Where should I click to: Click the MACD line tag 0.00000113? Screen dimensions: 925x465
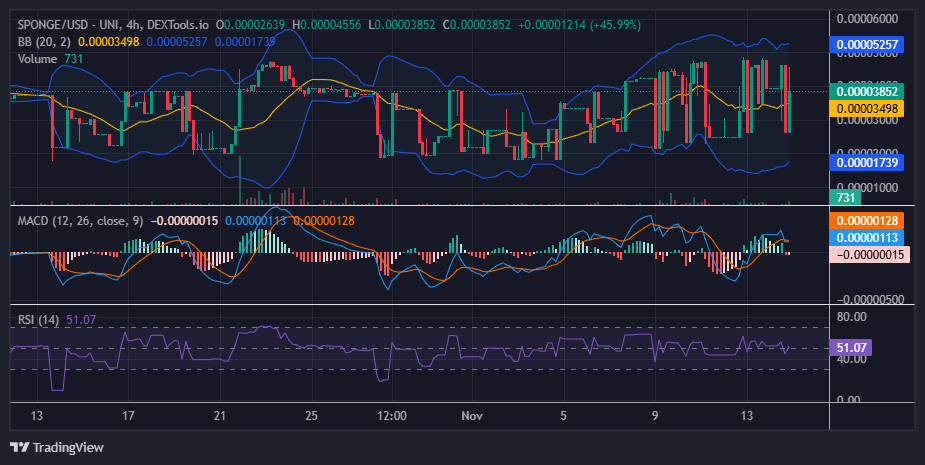[x=867, y=237]
